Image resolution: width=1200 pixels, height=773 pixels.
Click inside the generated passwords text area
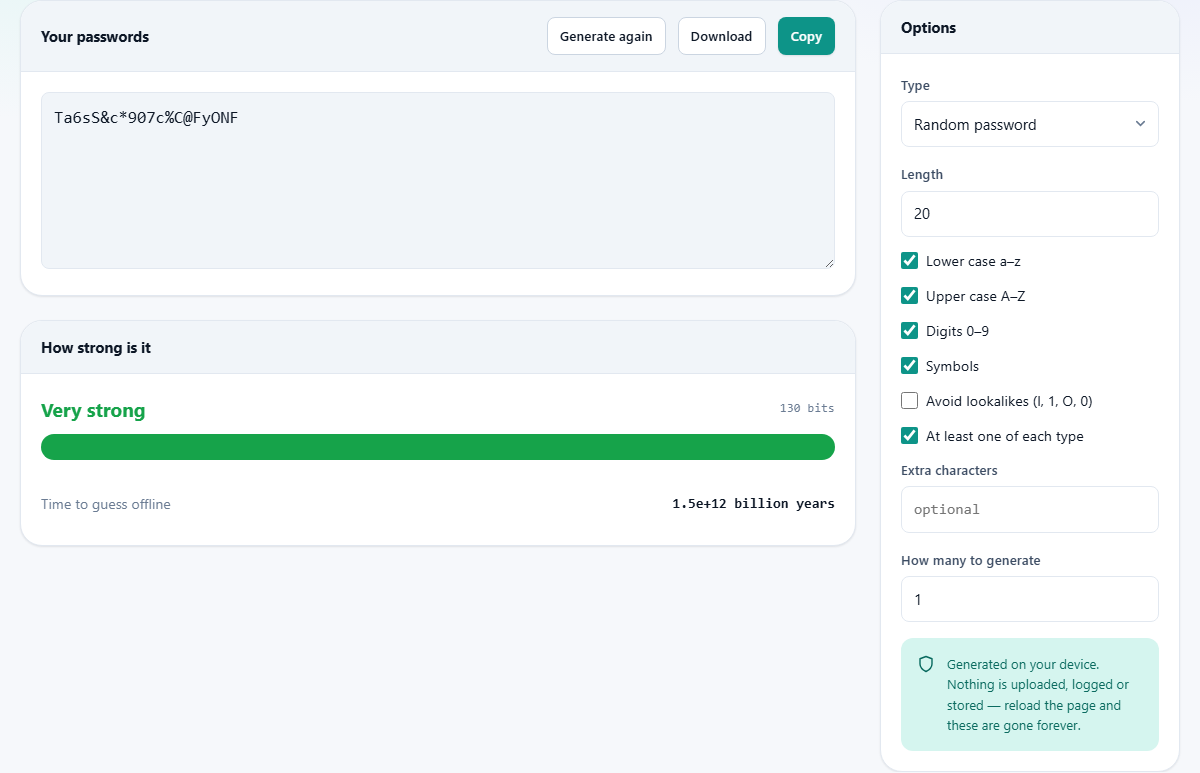click(438, 180)
